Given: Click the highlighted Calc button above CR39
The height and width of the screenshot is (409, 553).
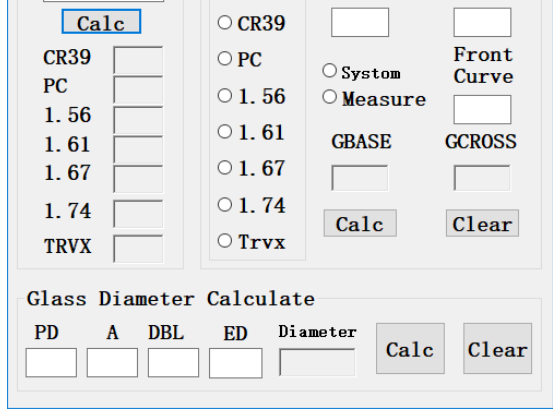Looking at the screenshot, I should point(102,22).
